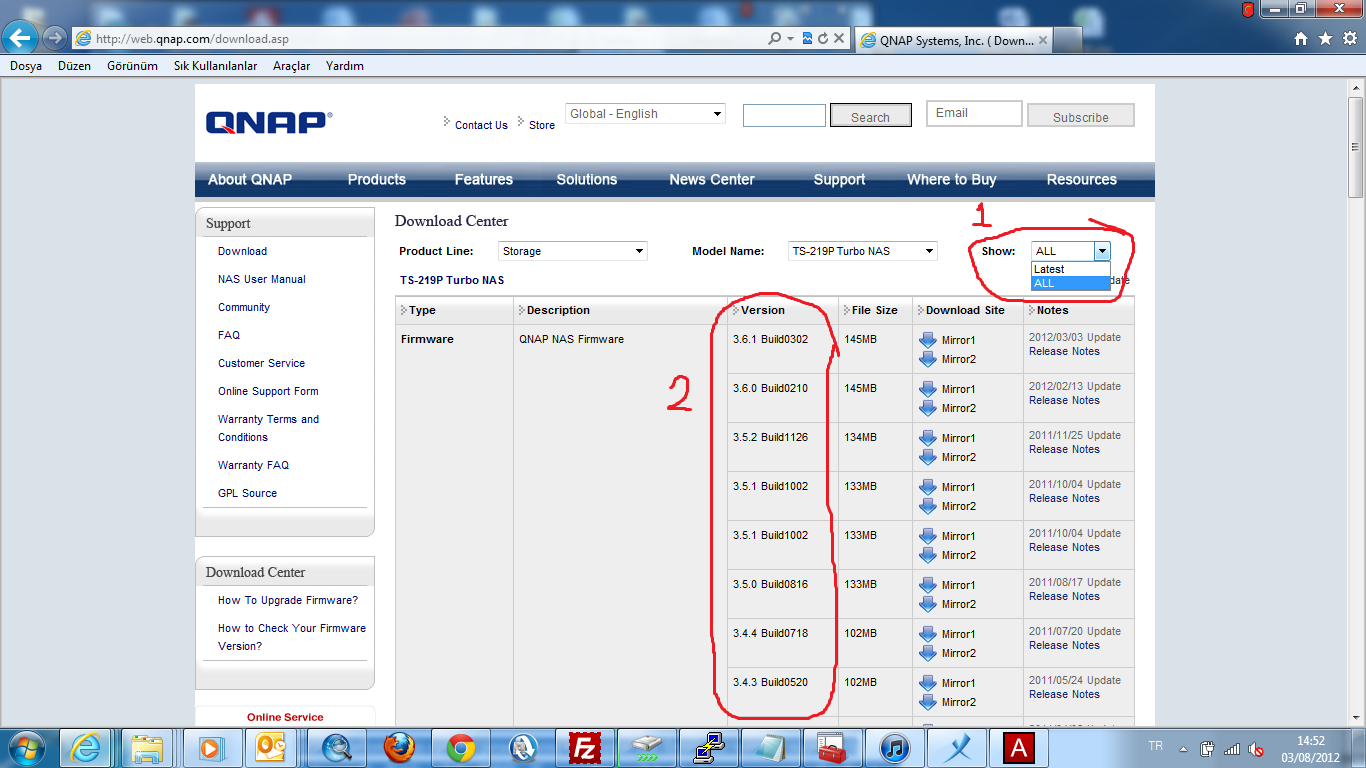The width and height of the screenshot is (1366, 768).
Task: Open the Products navigation menu
Action: pyautogui.click(x=377, y=180)
